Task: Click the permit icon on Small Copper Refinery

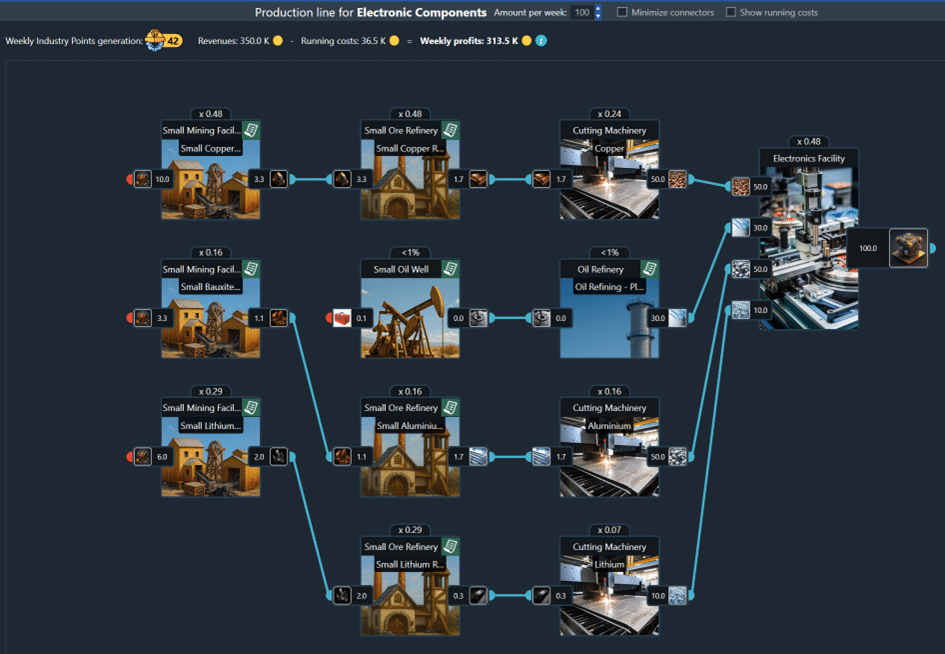Action: click(x=451, y=130)
